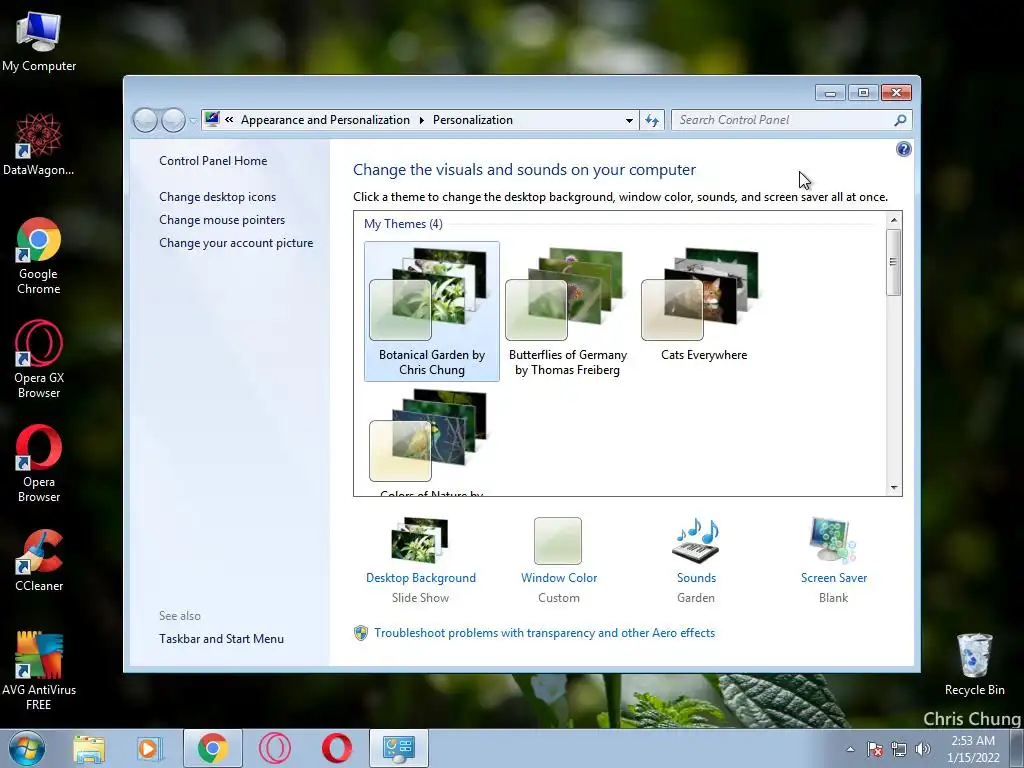Select the Google Chrome desktop shortcut
The image size is (1024, 768).
pos(39,255)
